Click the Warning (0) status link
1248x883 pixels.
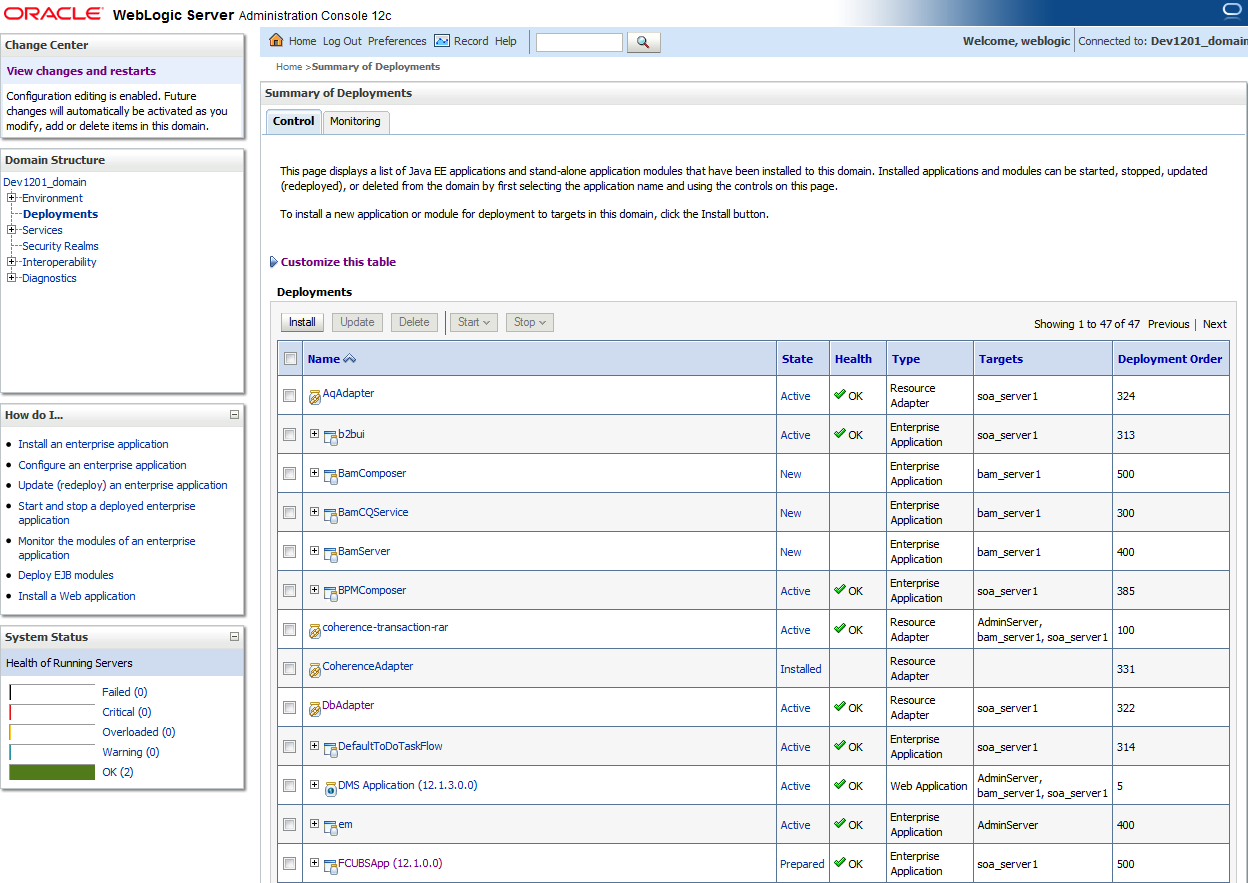point(130,752)
